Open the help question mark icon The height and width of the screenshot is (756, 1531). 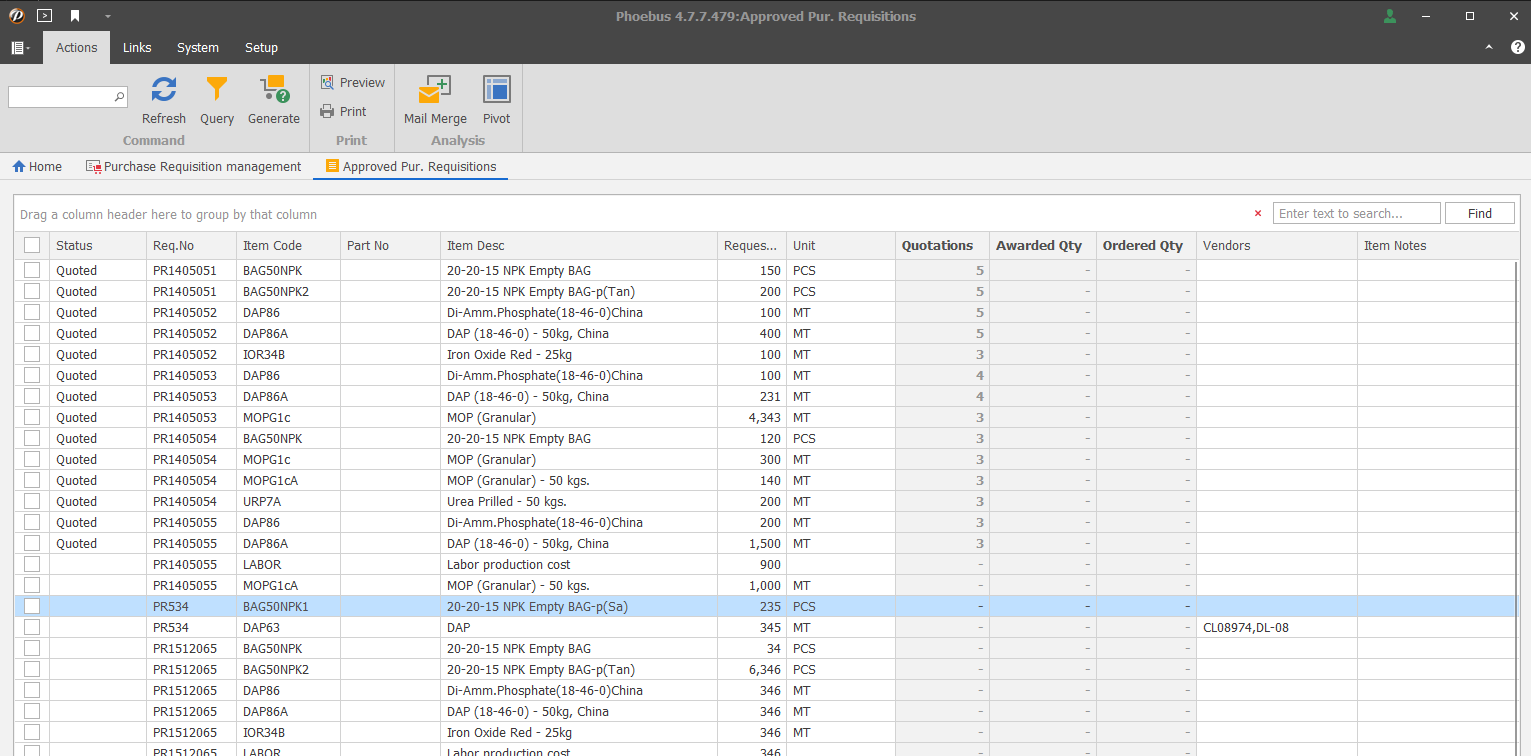point(1517,47)
